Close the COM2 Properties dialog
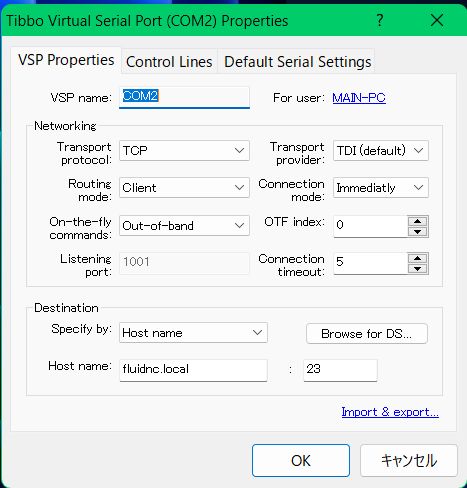The width and height of the screenshot is (467, 488). 437,21
